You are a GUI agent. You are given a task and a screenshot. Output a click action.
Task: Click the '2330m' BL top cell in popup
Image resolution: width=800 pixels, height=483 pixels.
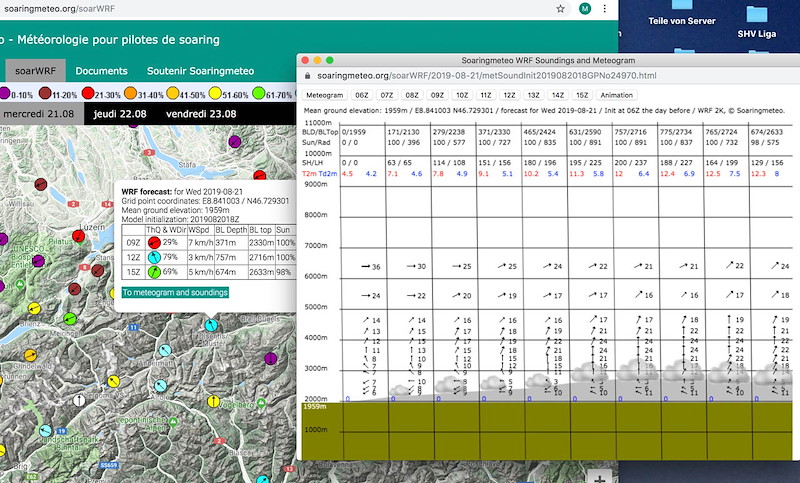tap(261, 243)
